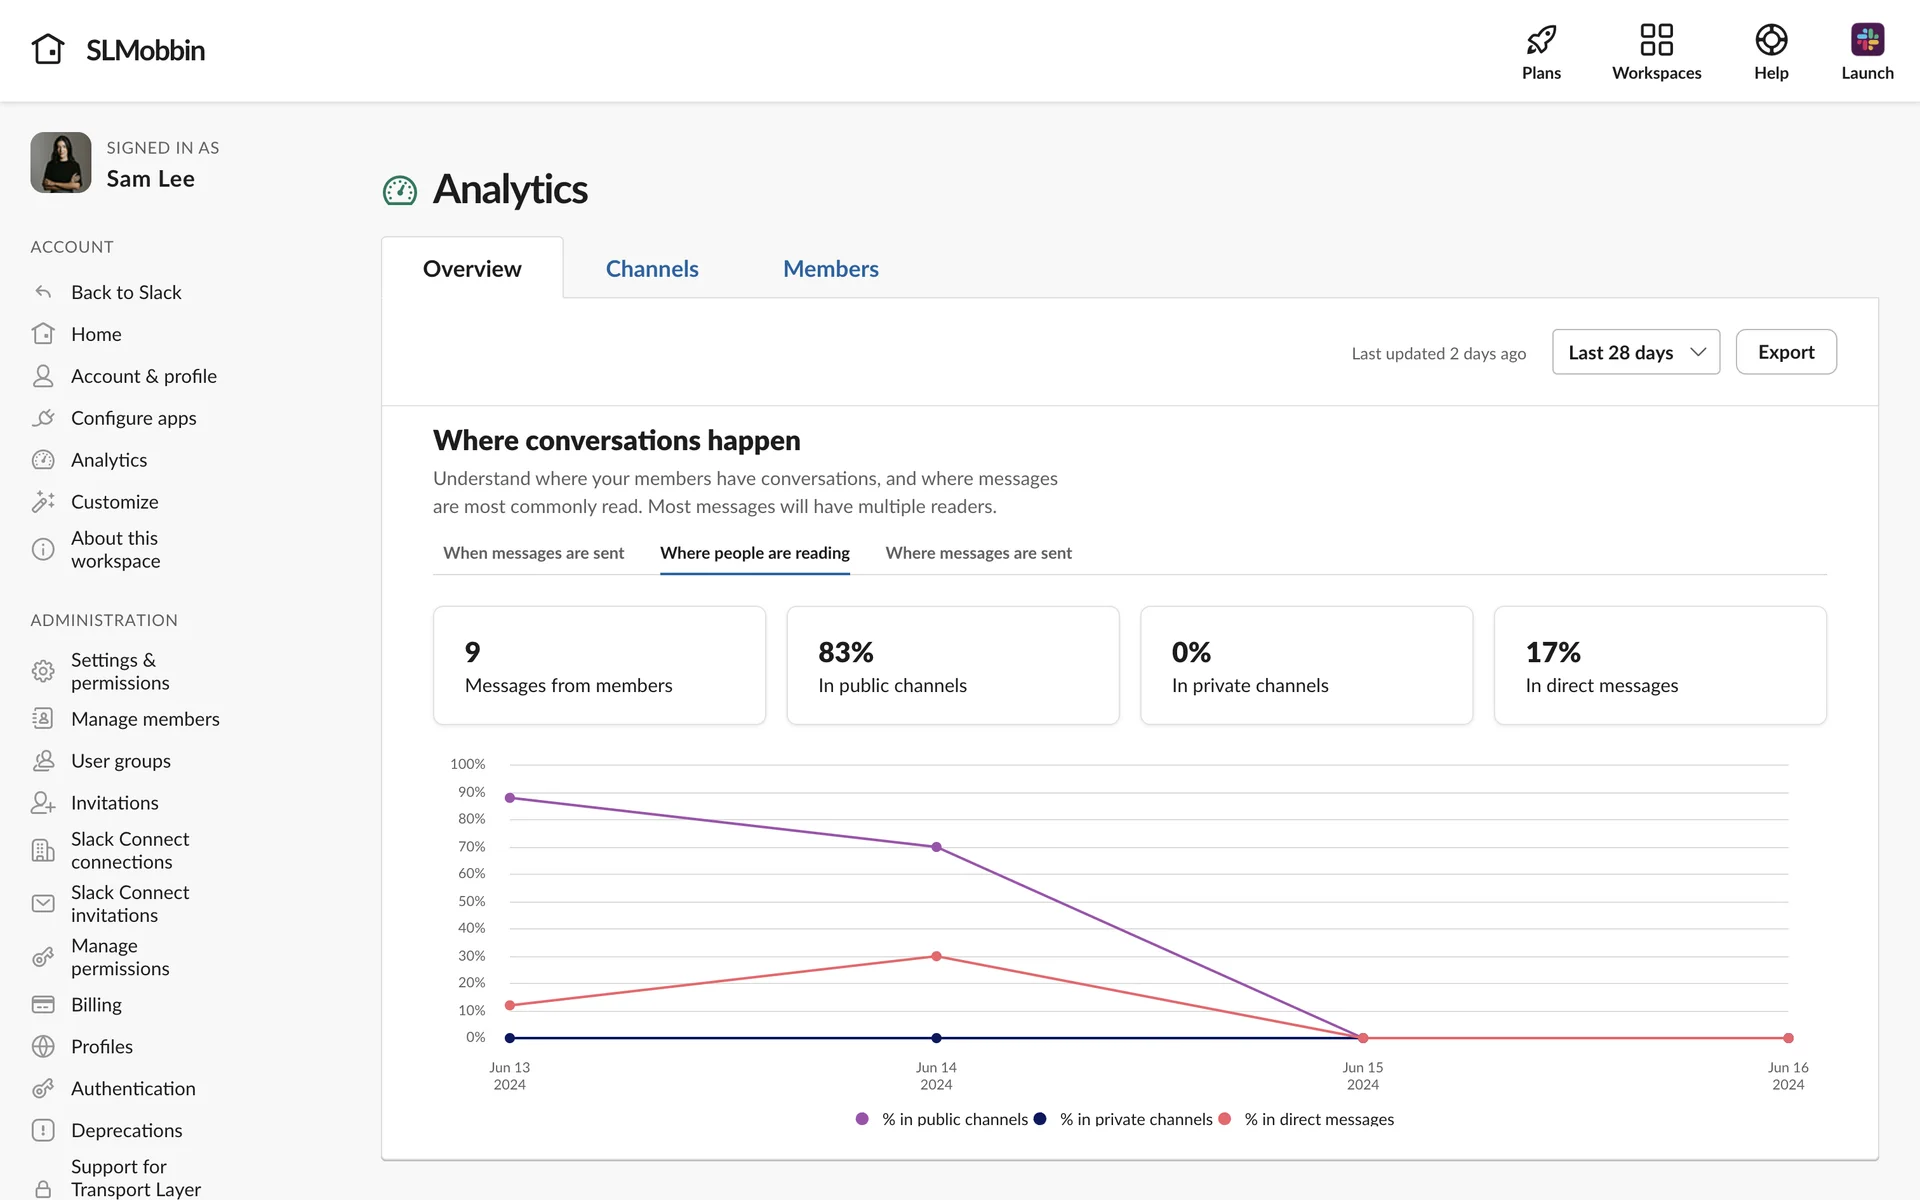Click the Jun 14 public channels data point
Viewport: 1920px width, 1200px height.
tap(936, 847)
